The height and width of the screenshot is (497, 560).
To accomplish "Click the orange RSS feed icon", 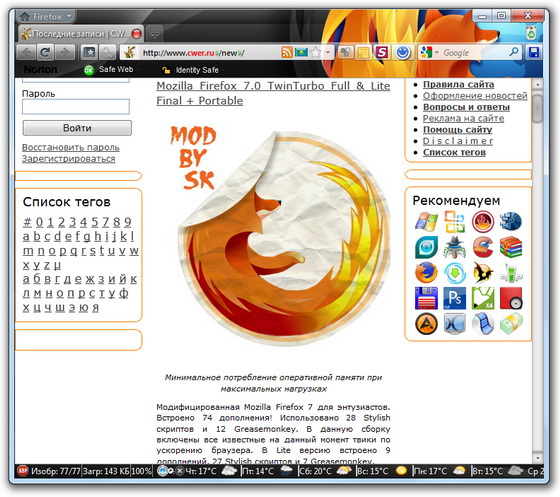I will coord(287,52).
